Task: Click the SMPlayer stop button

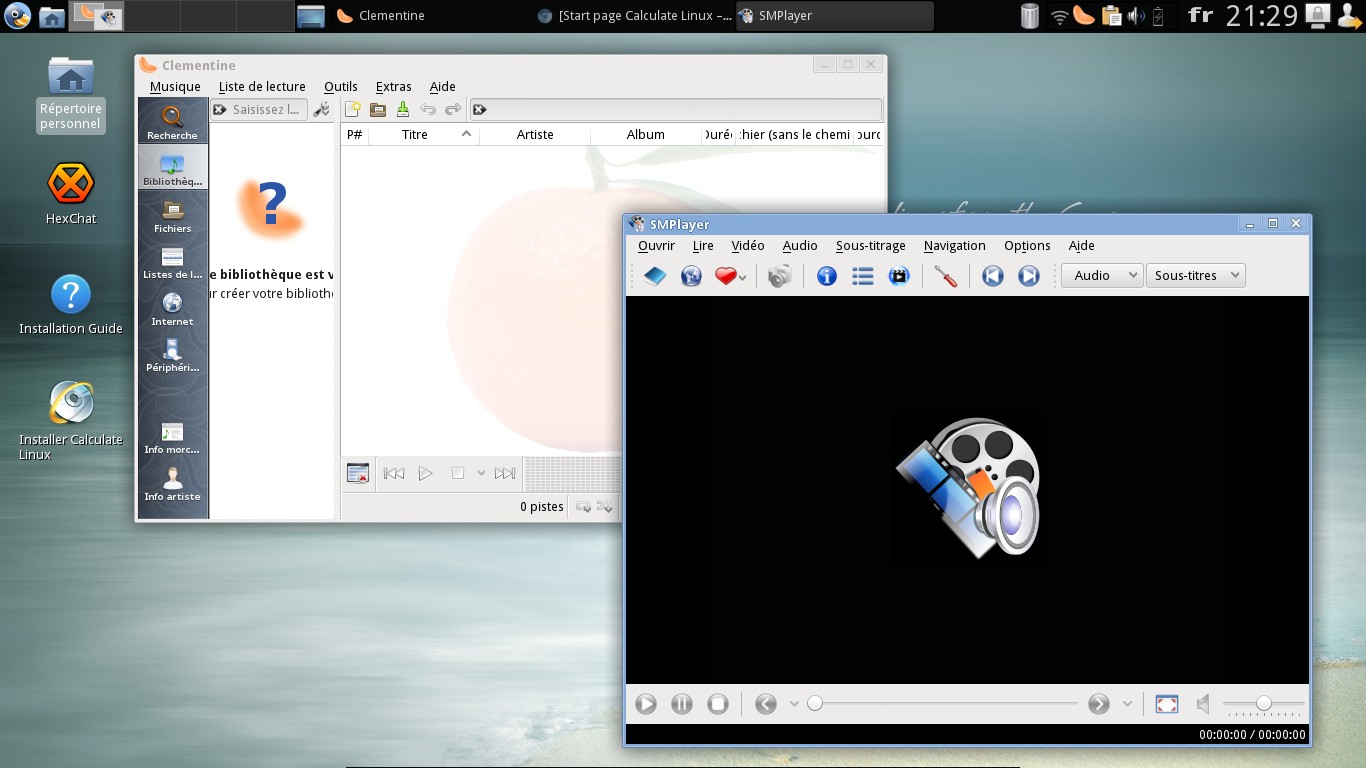Action: (x=718, y=704)
